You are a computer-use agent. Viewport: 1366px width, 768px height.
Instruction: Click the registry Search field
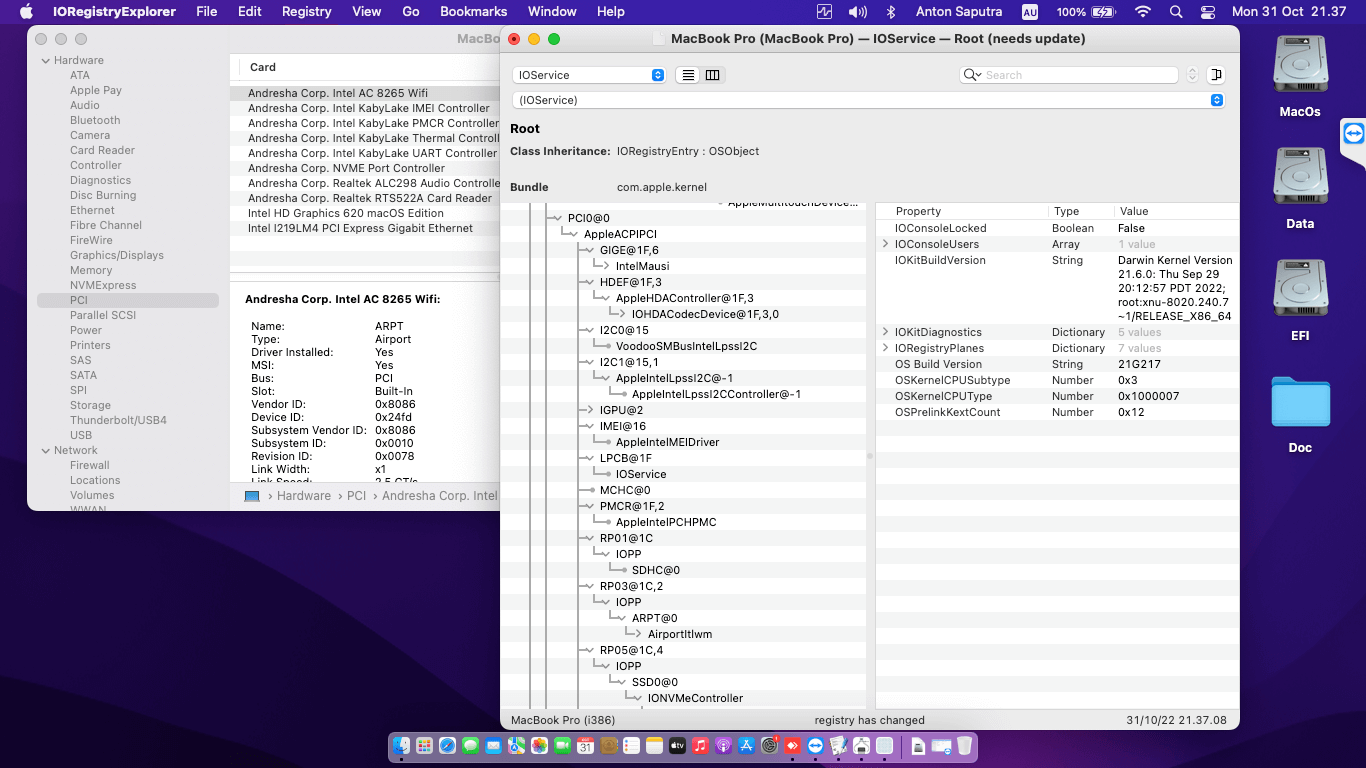pos(1075,75)
